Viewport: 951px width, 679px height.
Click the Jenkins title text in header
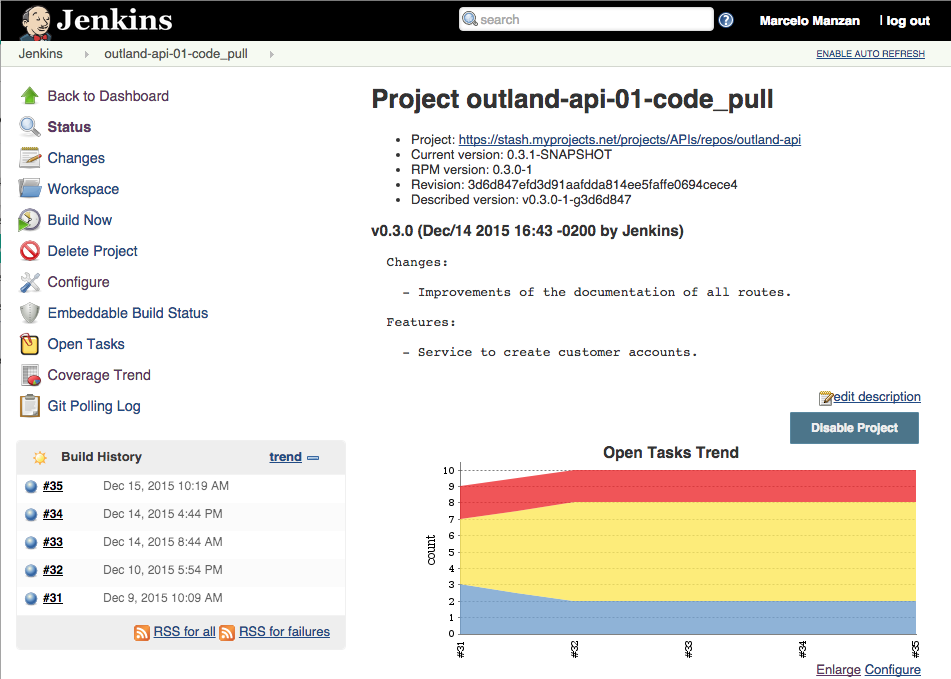pos(115,20)
